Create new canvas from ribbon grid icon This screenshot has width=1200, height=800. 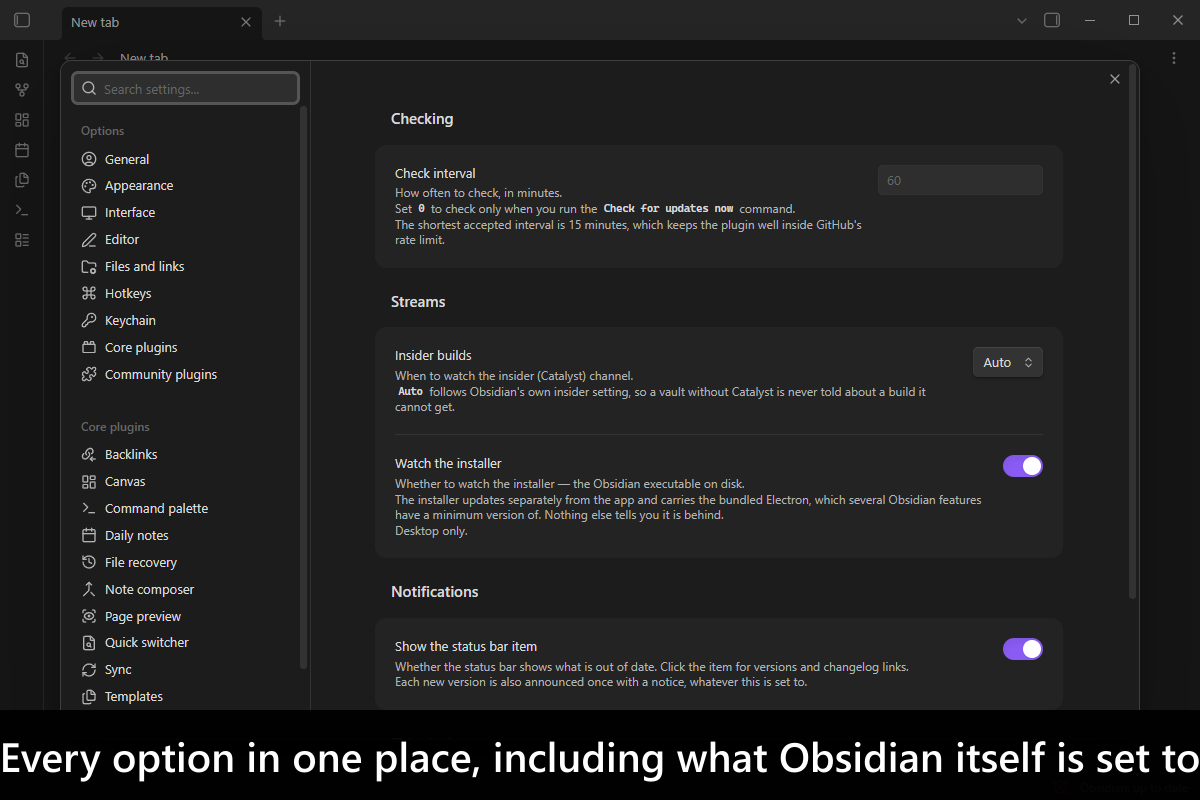22,120
